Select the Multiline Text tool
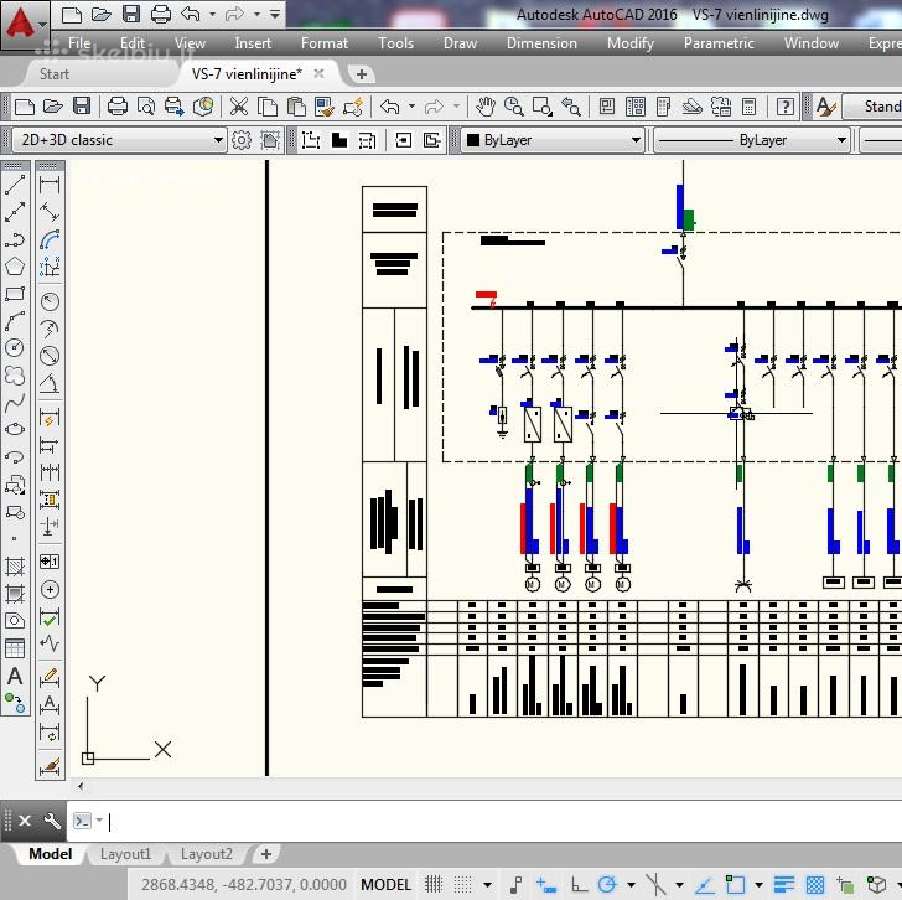This screenshot has width=902, height=900. point(15,675)
